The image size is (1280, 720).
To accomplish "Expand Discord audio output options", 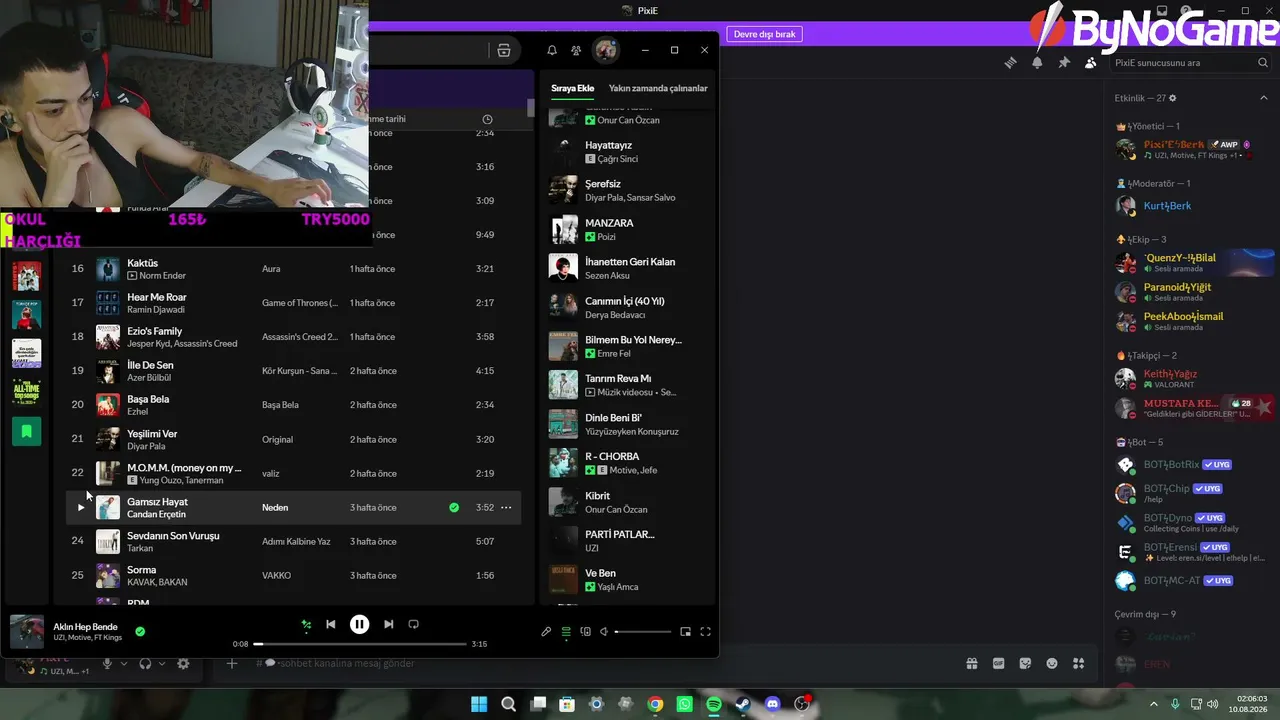I will (162, 664).
